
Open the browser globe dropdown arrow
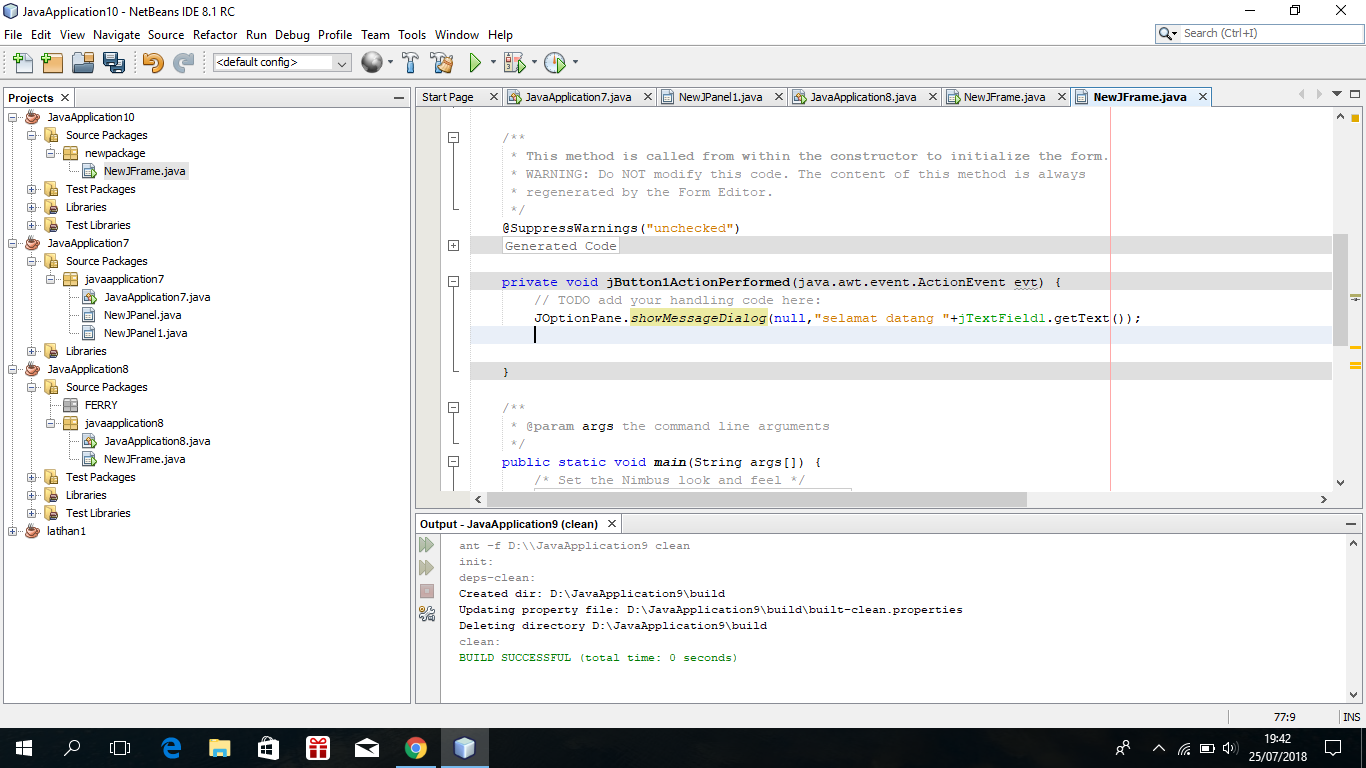coord(390,63)
